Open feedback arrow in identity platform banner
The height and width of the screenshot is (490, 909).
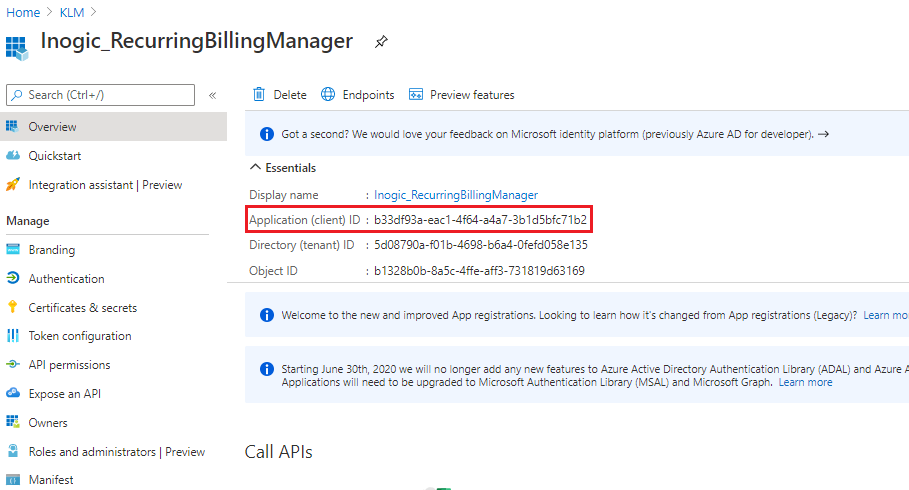[823, 134]
